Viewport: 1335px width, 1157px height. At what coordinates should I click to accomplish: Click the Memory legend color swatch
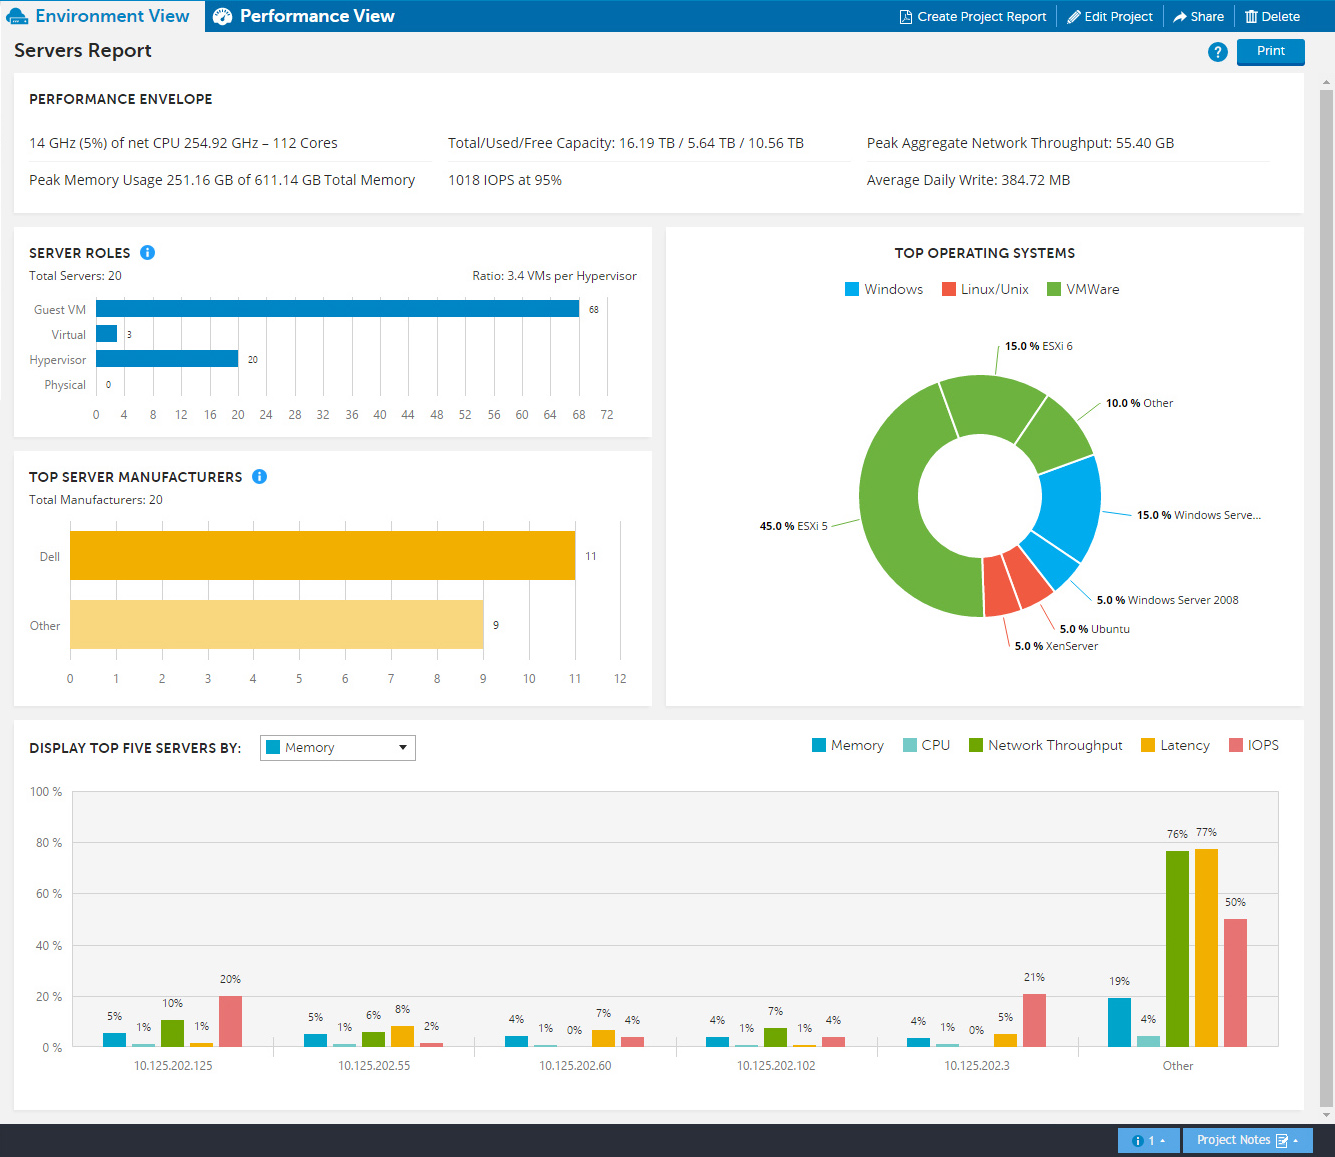click(820, 745)
